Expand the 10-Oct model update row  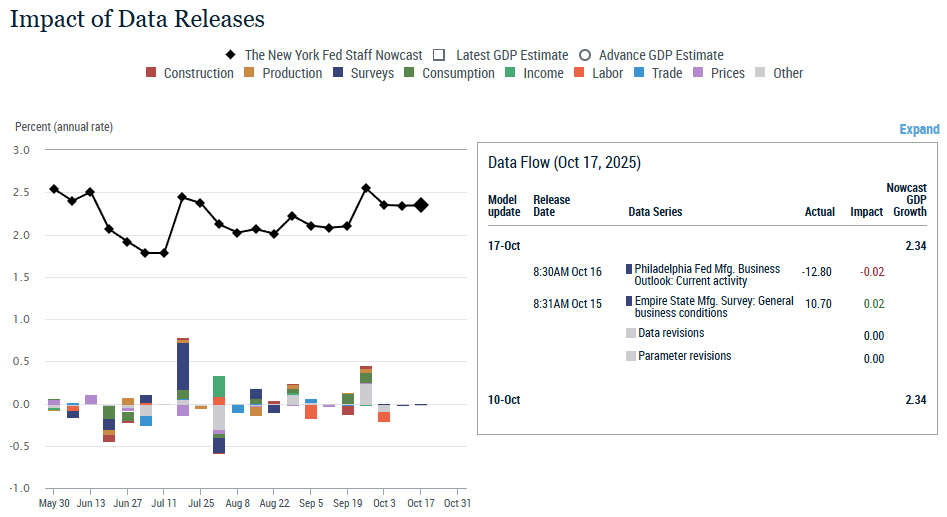(504, 400)
